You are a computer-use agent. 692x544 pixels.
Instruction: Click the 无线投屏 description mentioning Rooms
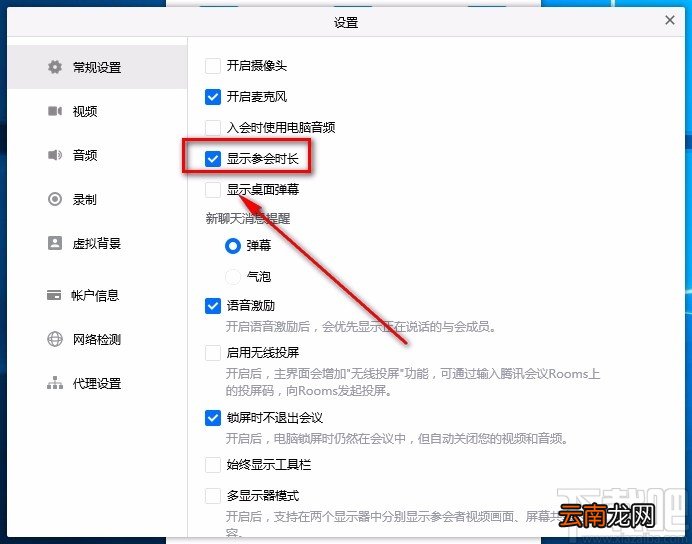click(x=413, y=382)
